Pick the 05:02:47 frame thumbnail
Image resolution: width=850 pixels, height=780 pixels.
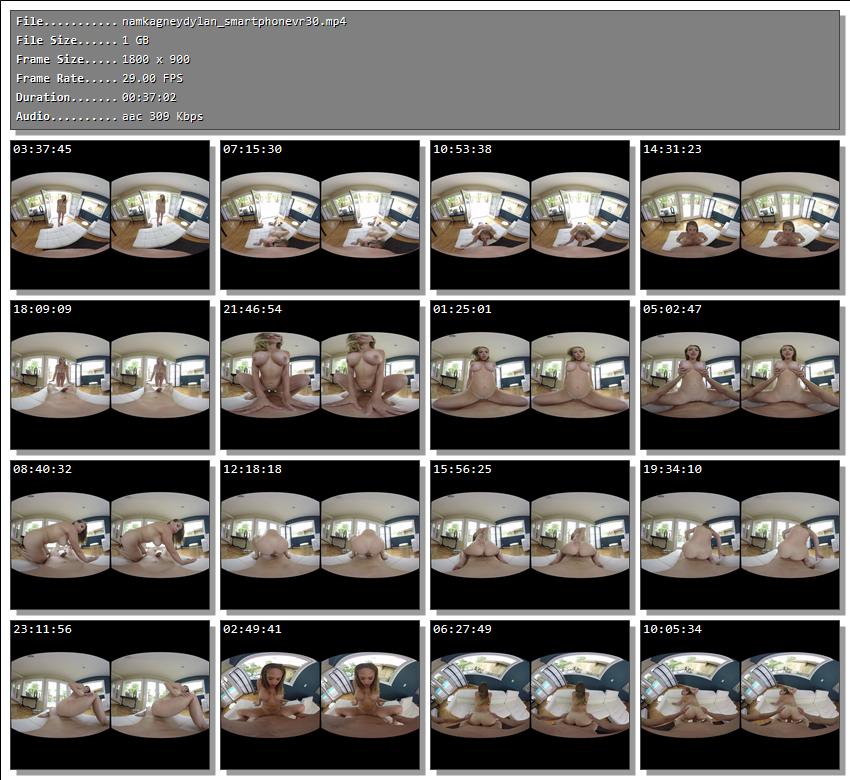pos(740,375)
